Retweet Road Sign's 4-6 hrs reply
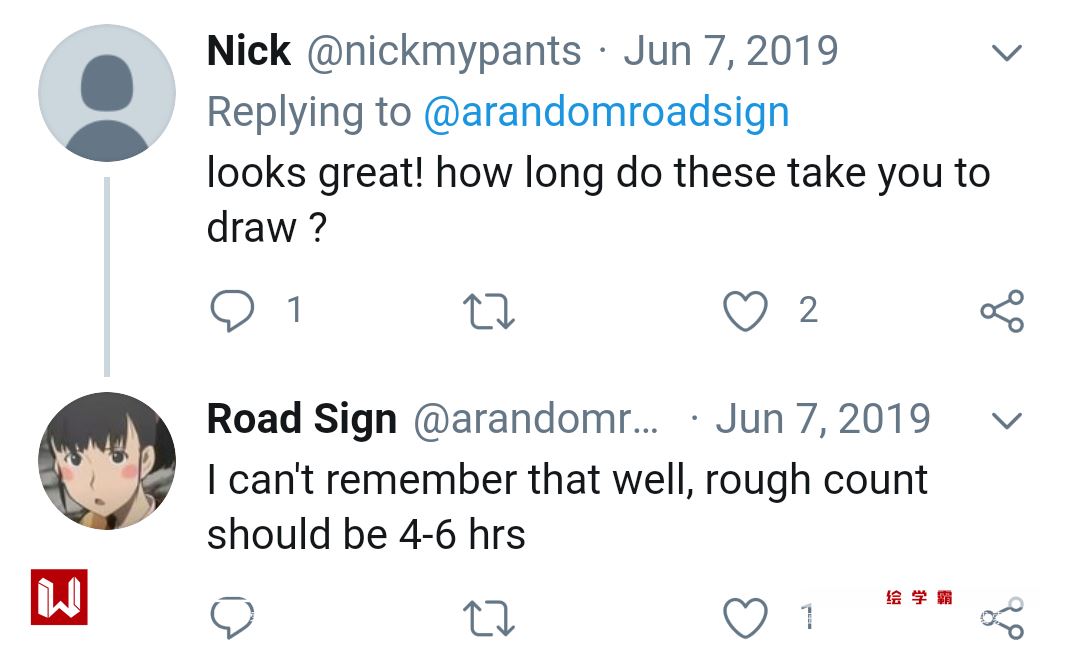The height and width of the screenshot is (647, 1072). click(490, 617)
